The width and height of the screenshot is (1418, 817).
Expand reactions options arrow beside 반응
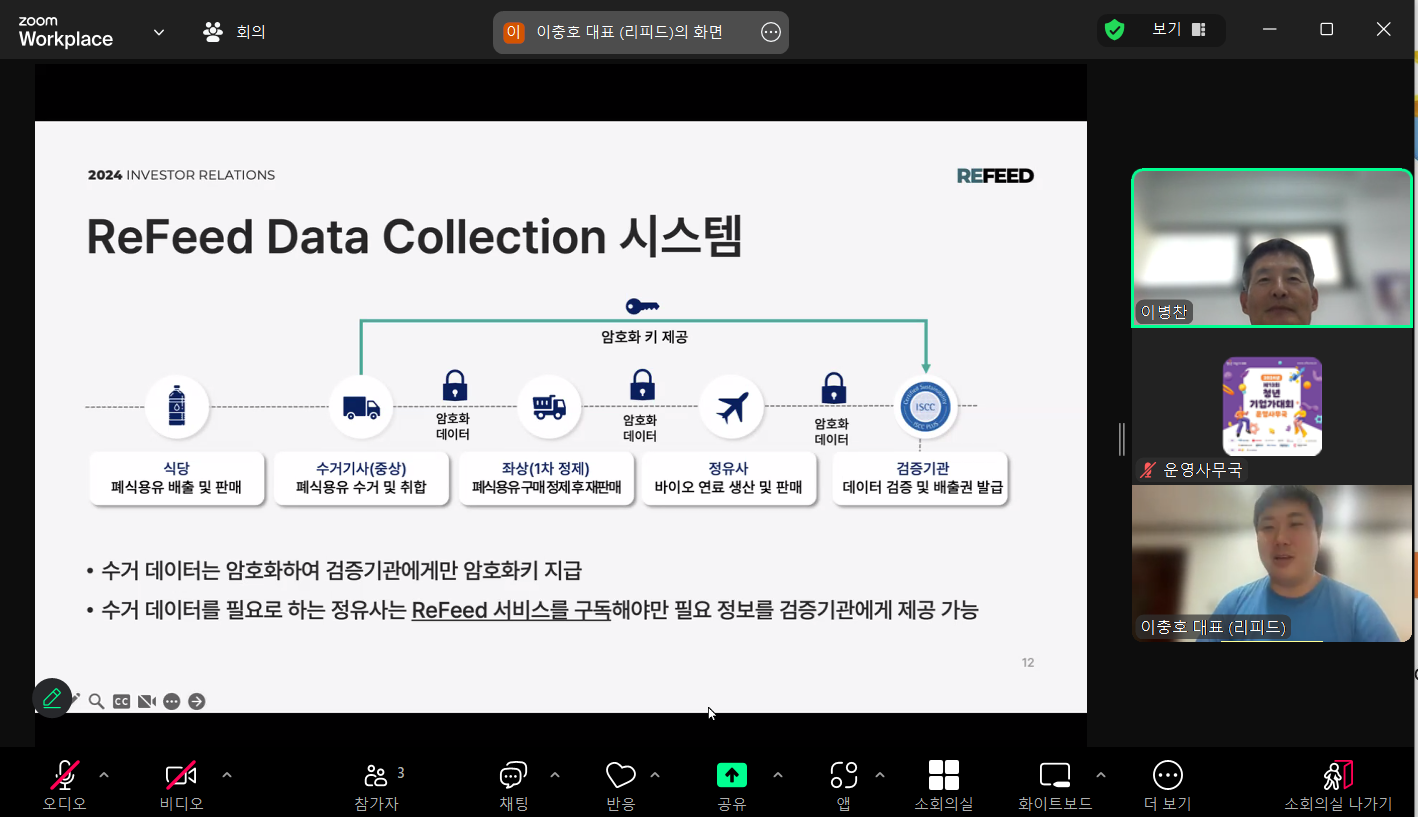[x=655, y=775]
